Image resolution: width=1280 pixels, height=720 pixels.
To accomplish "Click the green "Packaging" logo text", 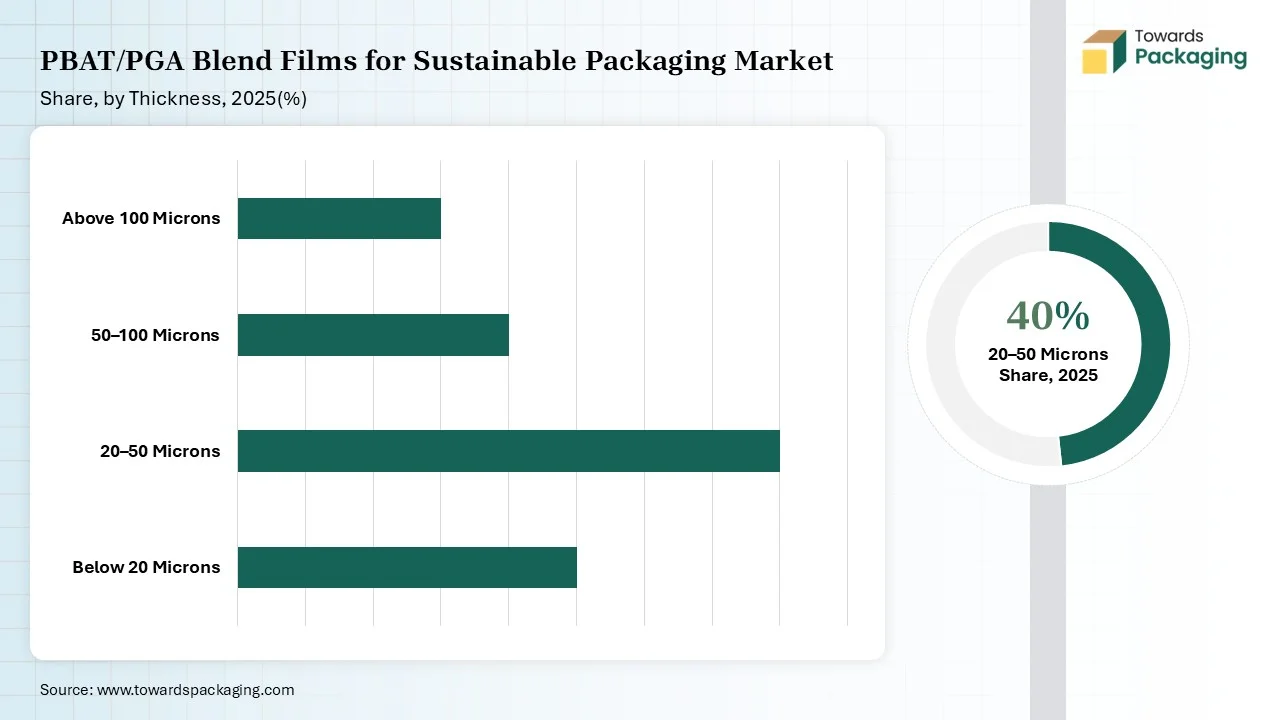I will pos(1190,57).
